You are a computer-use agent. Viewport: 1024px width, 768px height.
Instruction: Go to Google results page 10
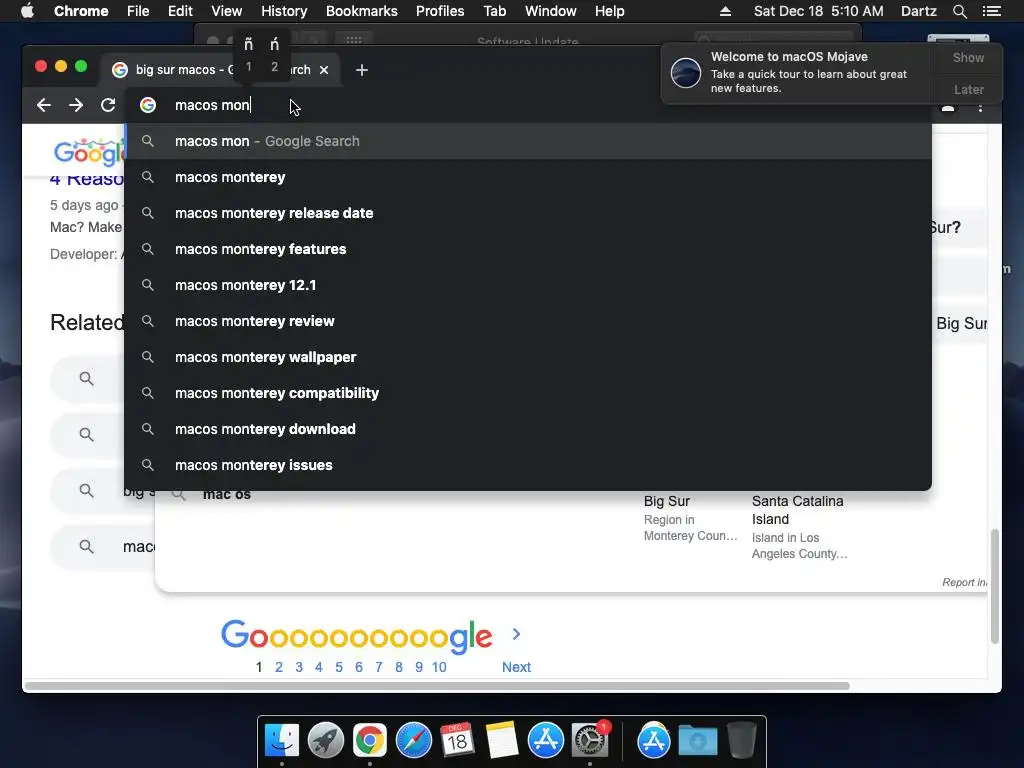(439, 667)
